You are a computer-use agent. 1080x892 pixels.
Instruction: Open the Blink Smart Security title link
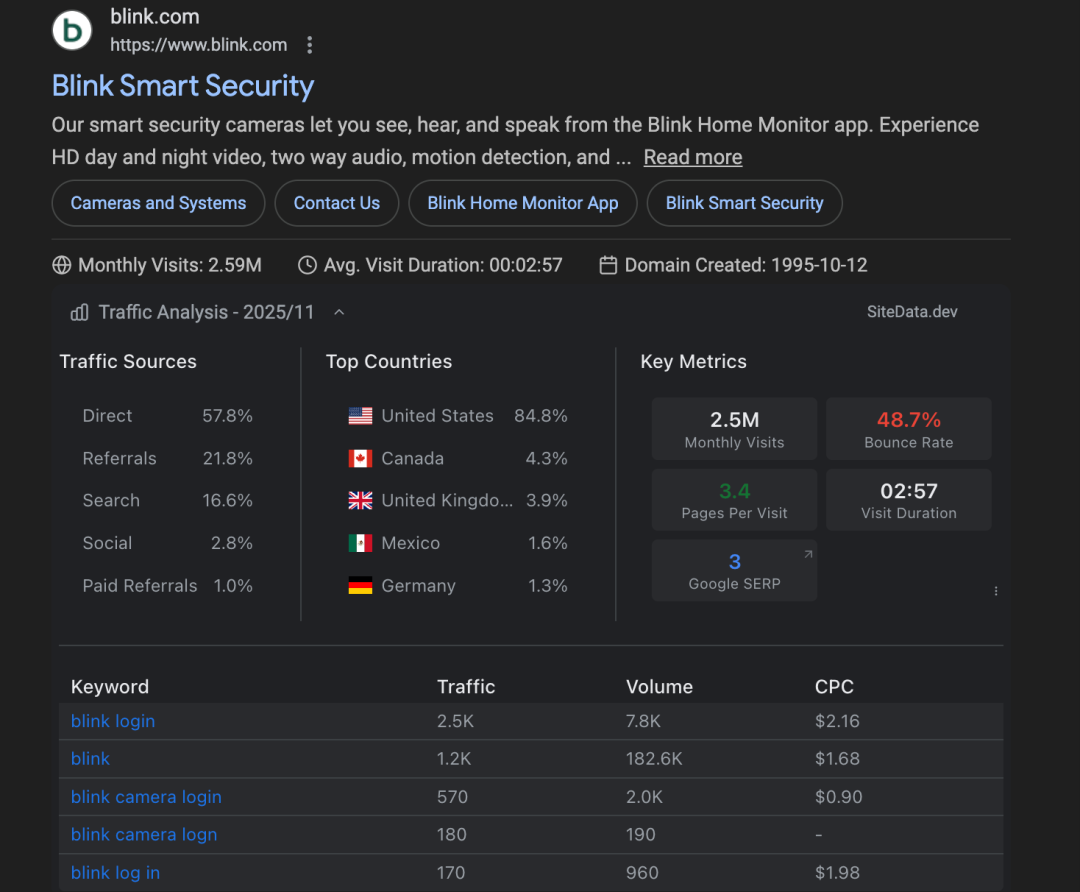click(183, 86)
